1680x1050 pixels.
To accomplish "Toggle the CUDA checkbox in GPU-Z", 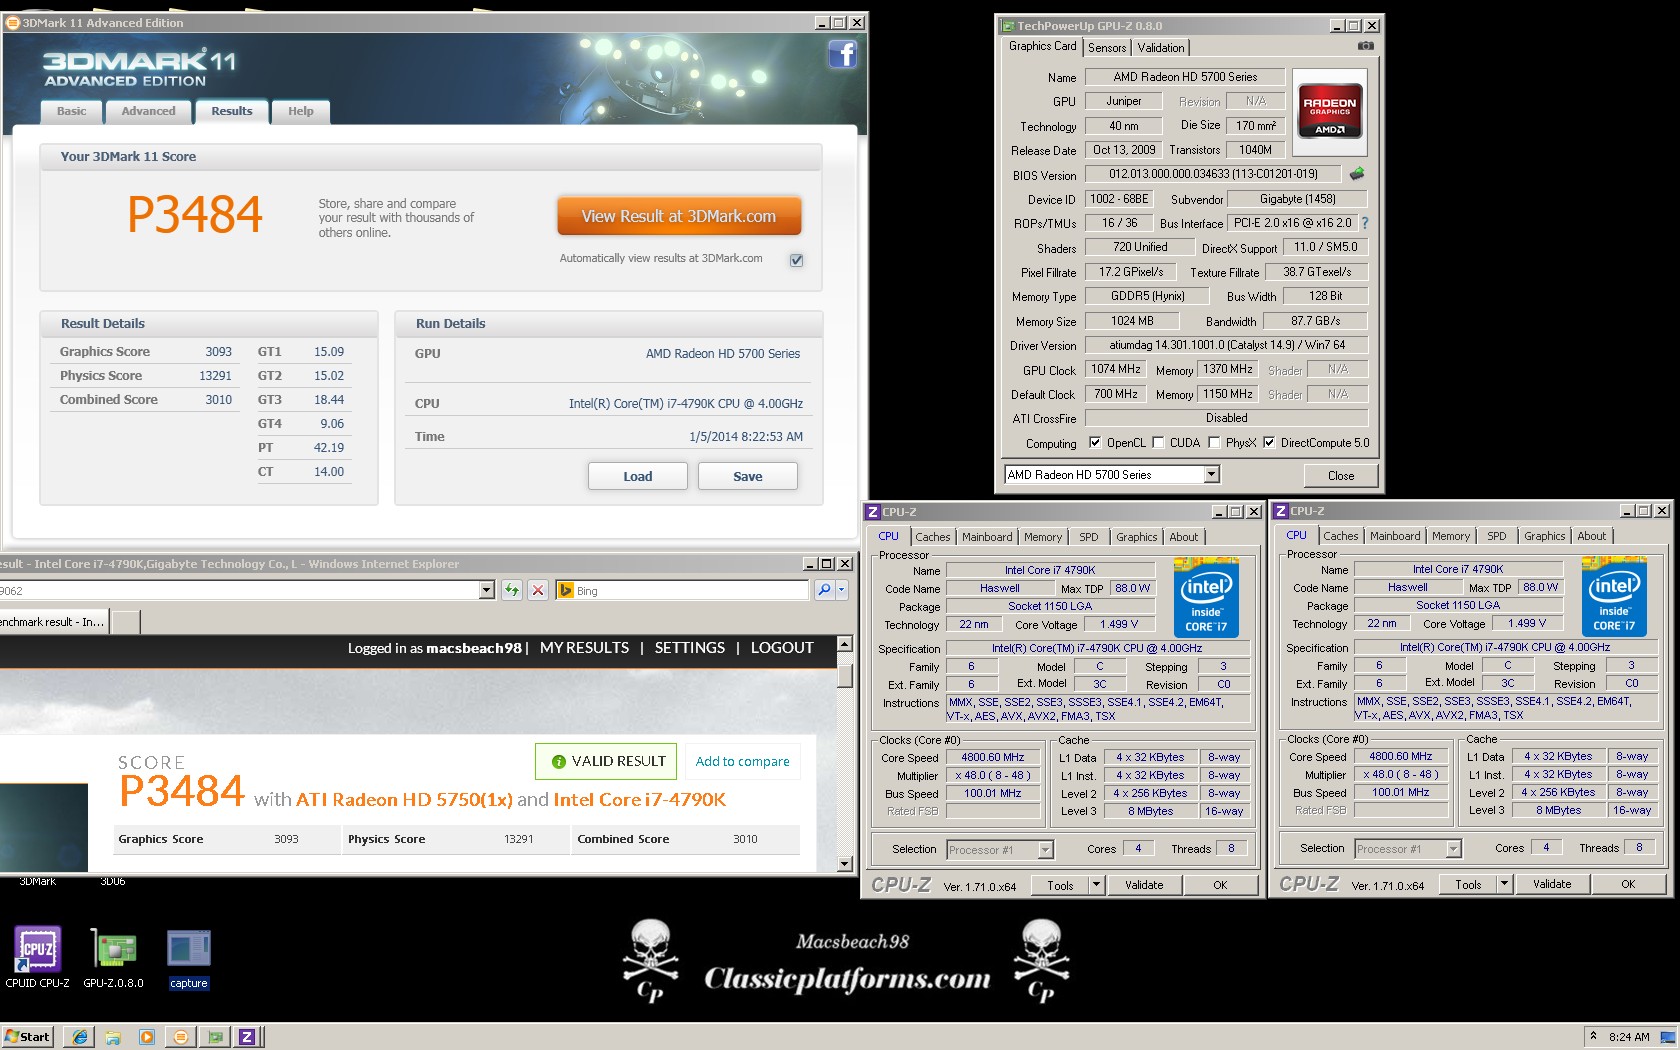I will 1158,443.
